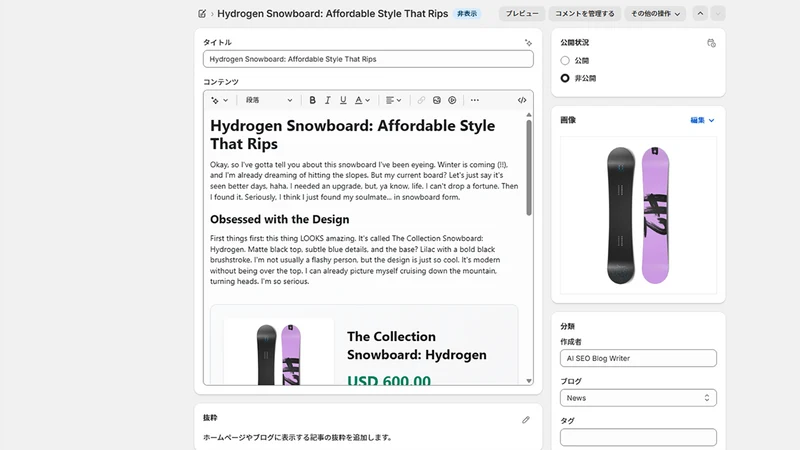The width and height of the screenshot is (800, 450).
Task: Go to the next article with the down arrow
Action: point(717,14)
